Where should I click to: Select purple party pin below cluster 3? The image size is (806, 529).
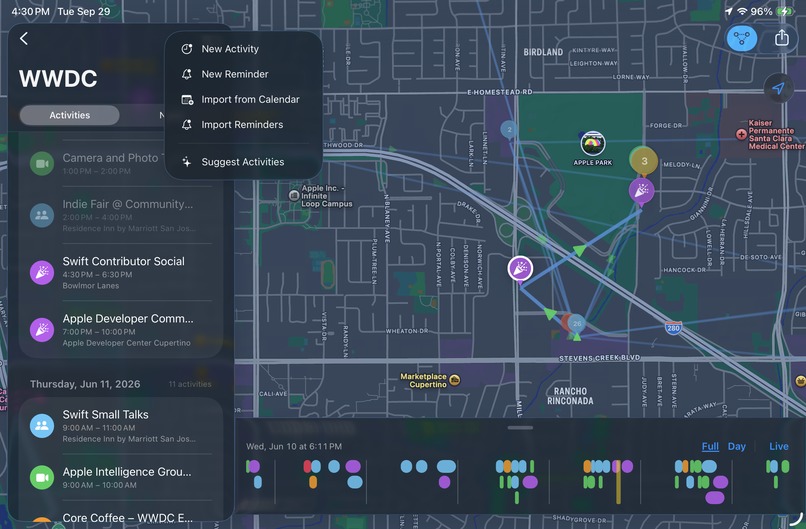tap(642, 191)
